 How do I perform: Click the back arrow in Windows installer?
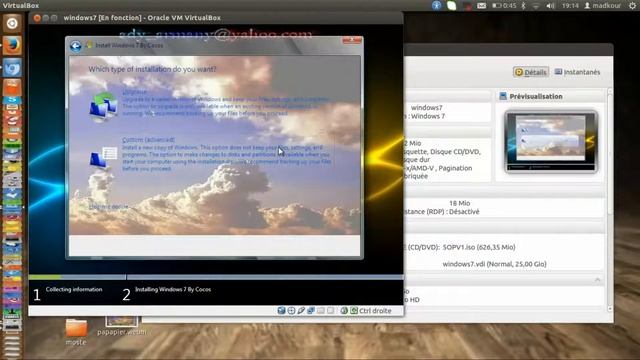pos(76,46)
